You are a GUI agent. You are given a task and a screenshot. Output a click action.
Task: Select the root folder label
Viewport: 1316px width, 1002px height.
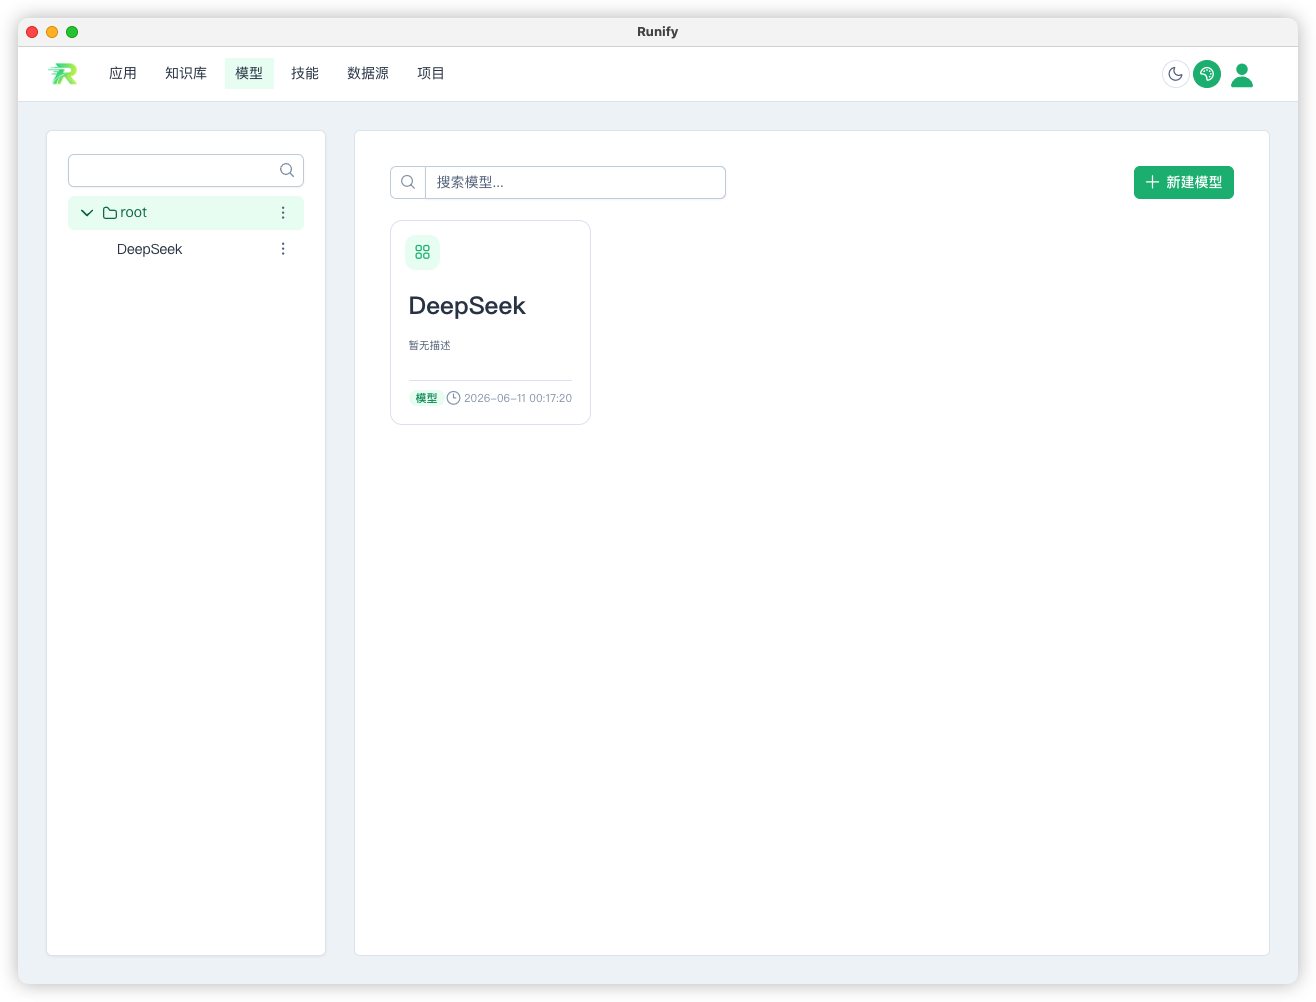coord(133,213)
